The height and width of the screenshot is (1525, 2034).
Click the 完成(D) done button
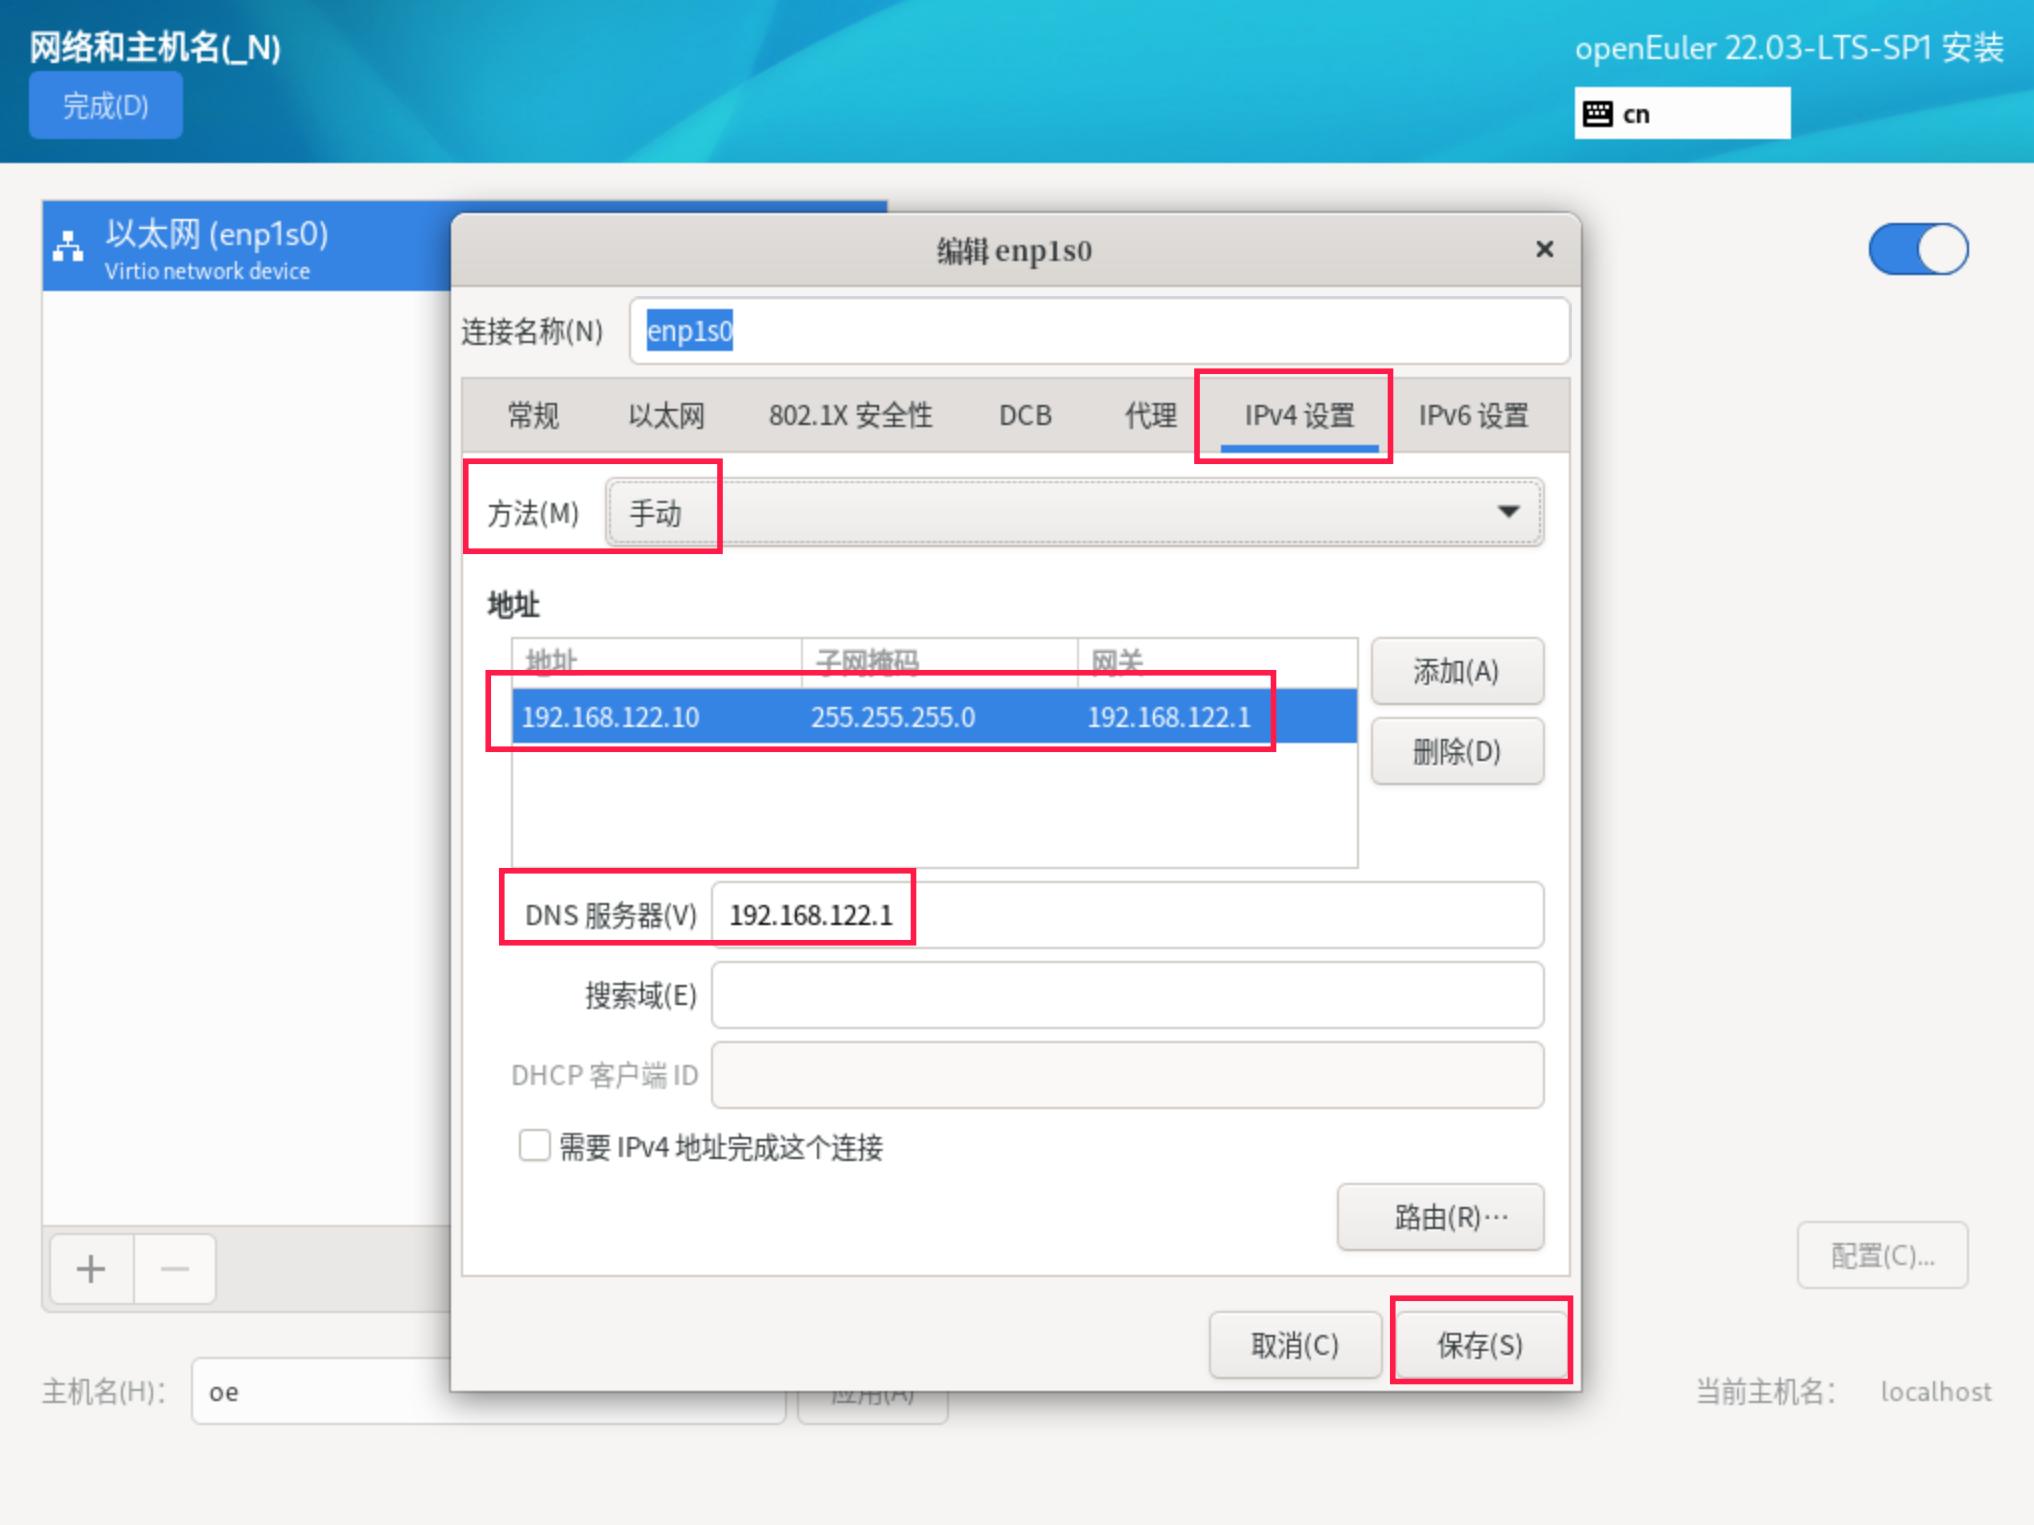point(105,105)
